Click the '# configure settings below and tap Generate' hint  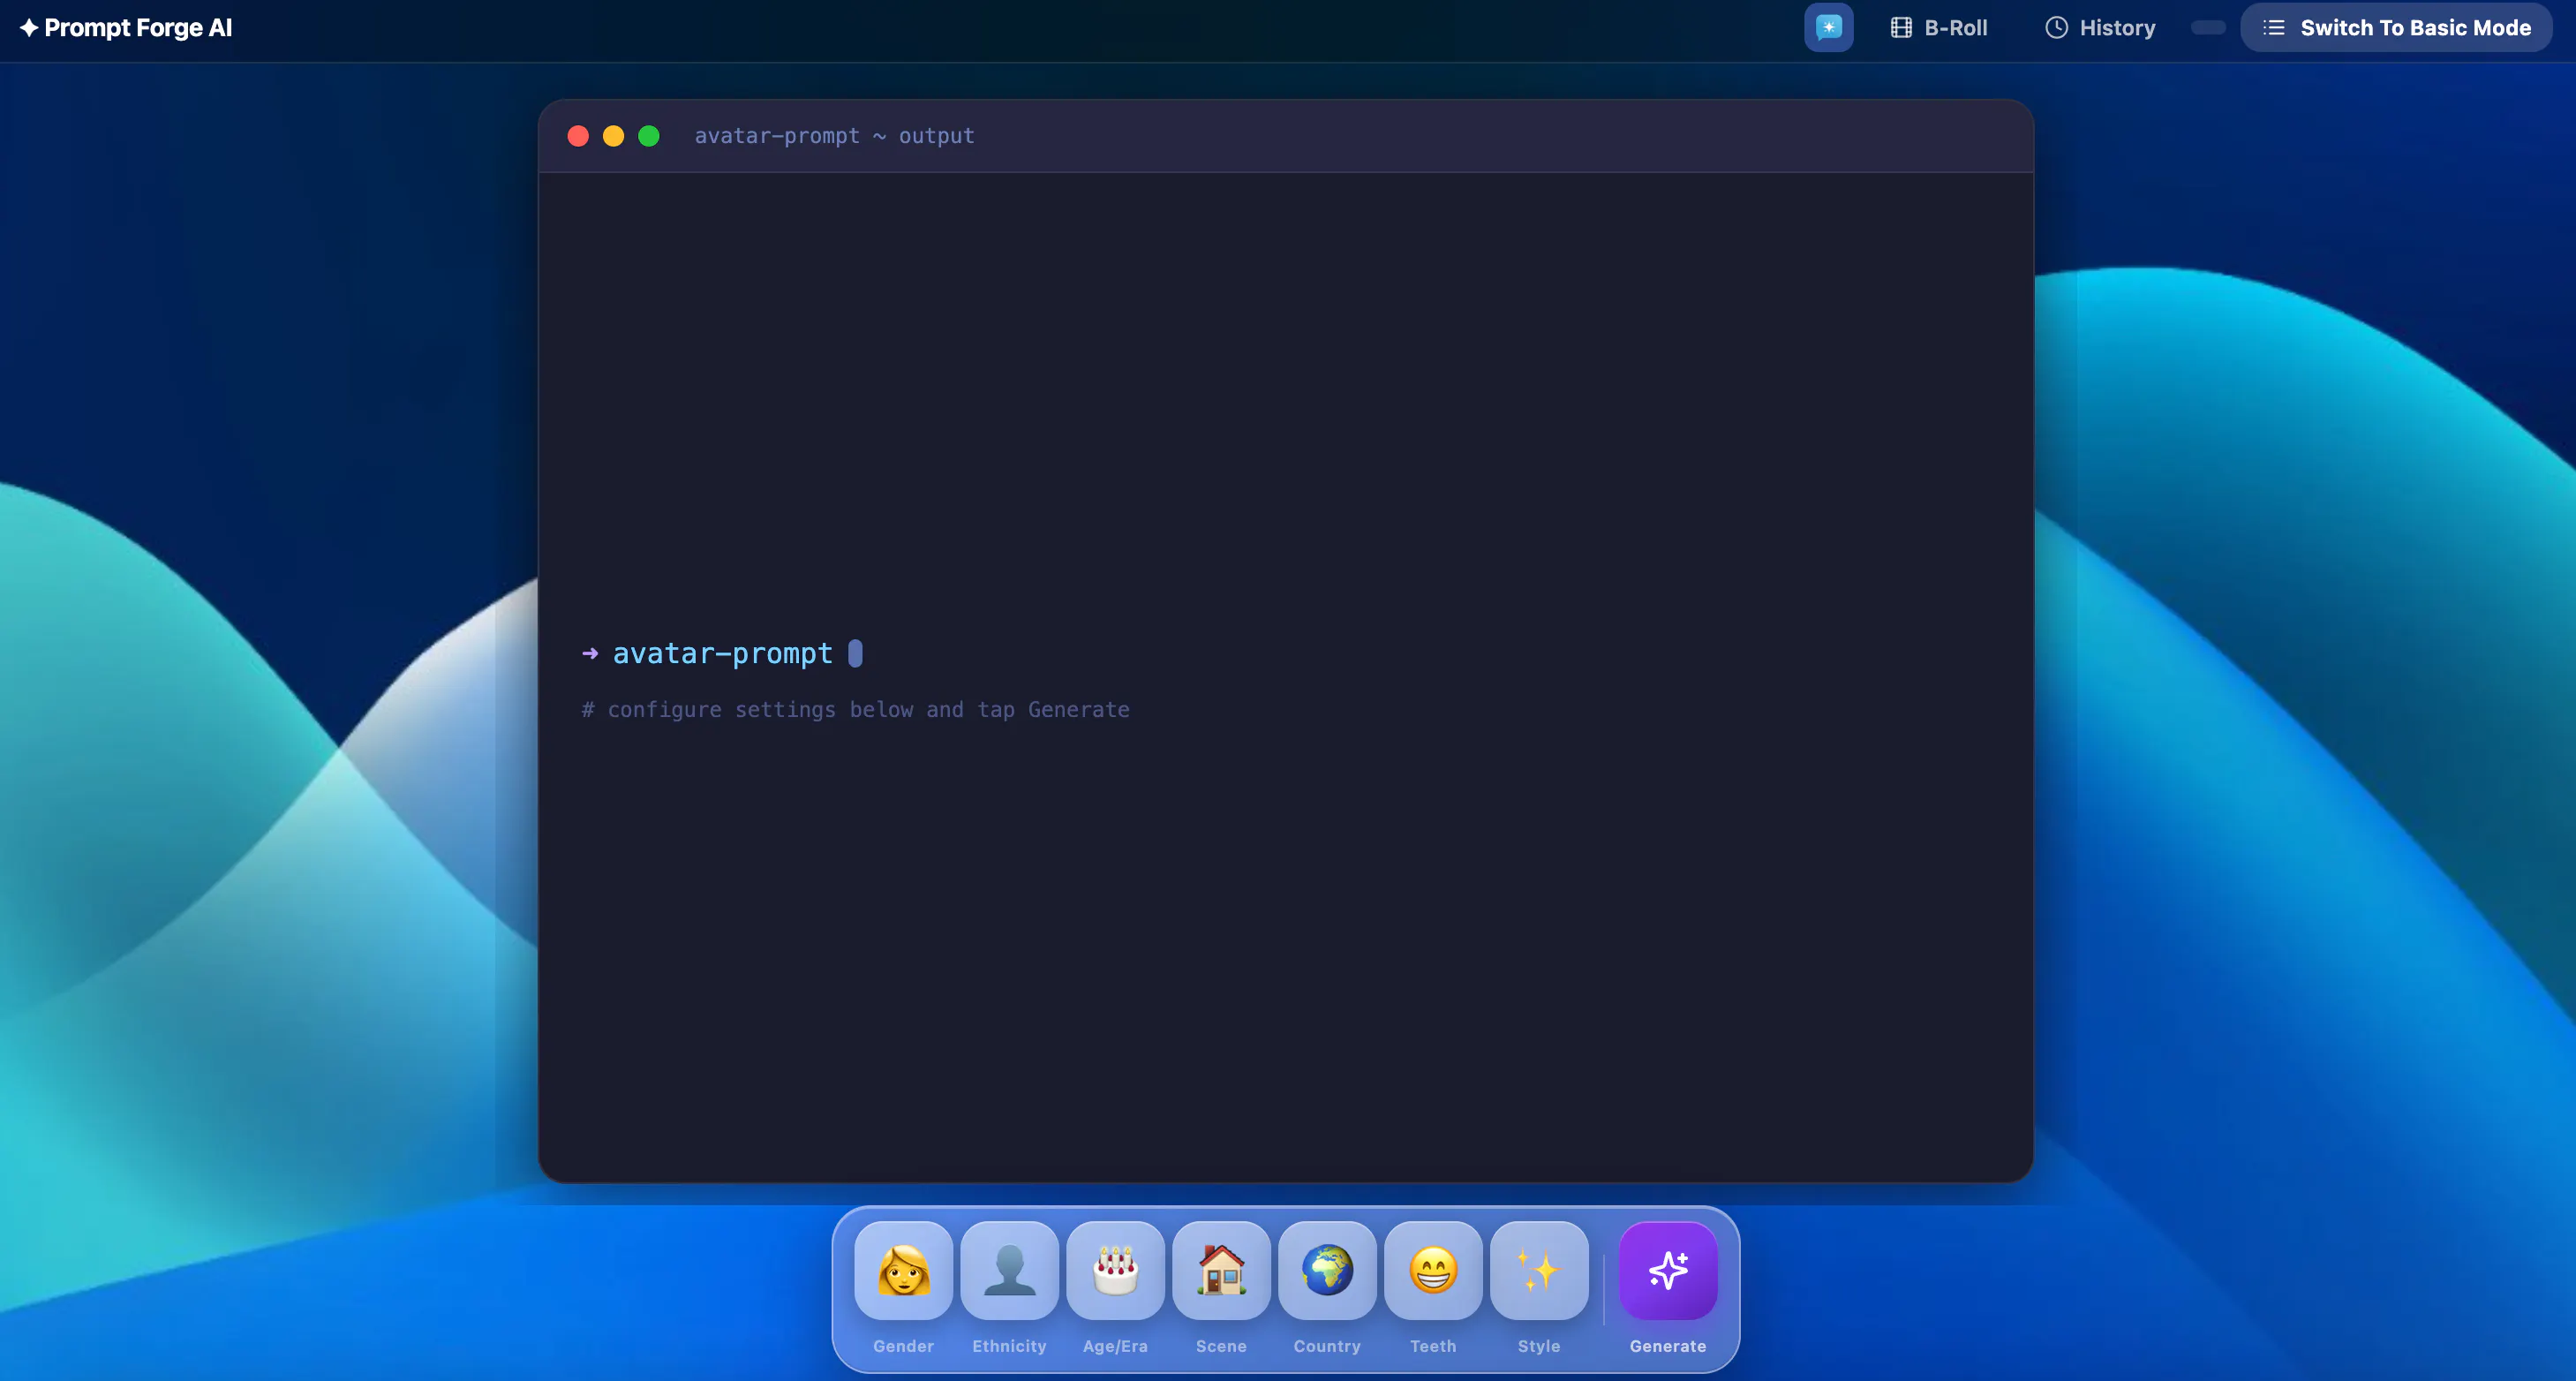click(x=856, y=709)
